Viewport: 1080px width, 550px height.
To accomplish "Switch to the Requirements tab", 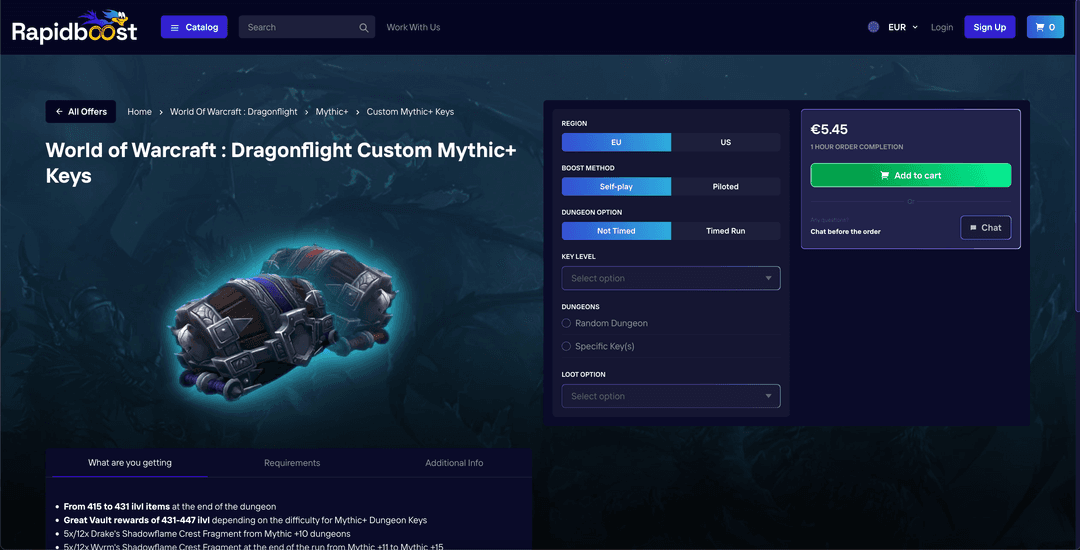I will point(292,463).
